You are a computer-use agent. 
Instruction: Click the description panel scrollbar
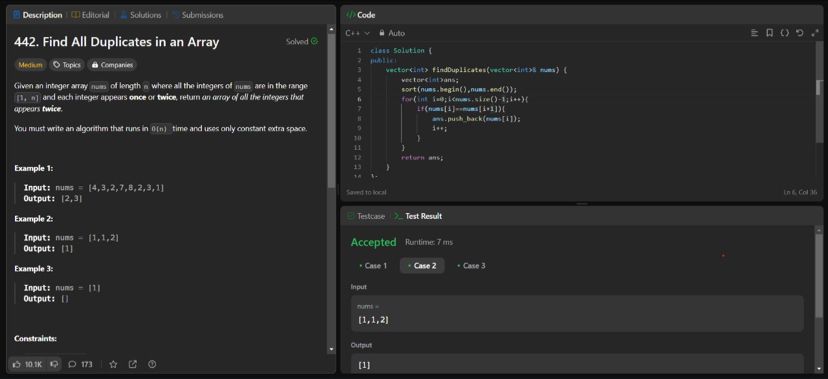331,111
